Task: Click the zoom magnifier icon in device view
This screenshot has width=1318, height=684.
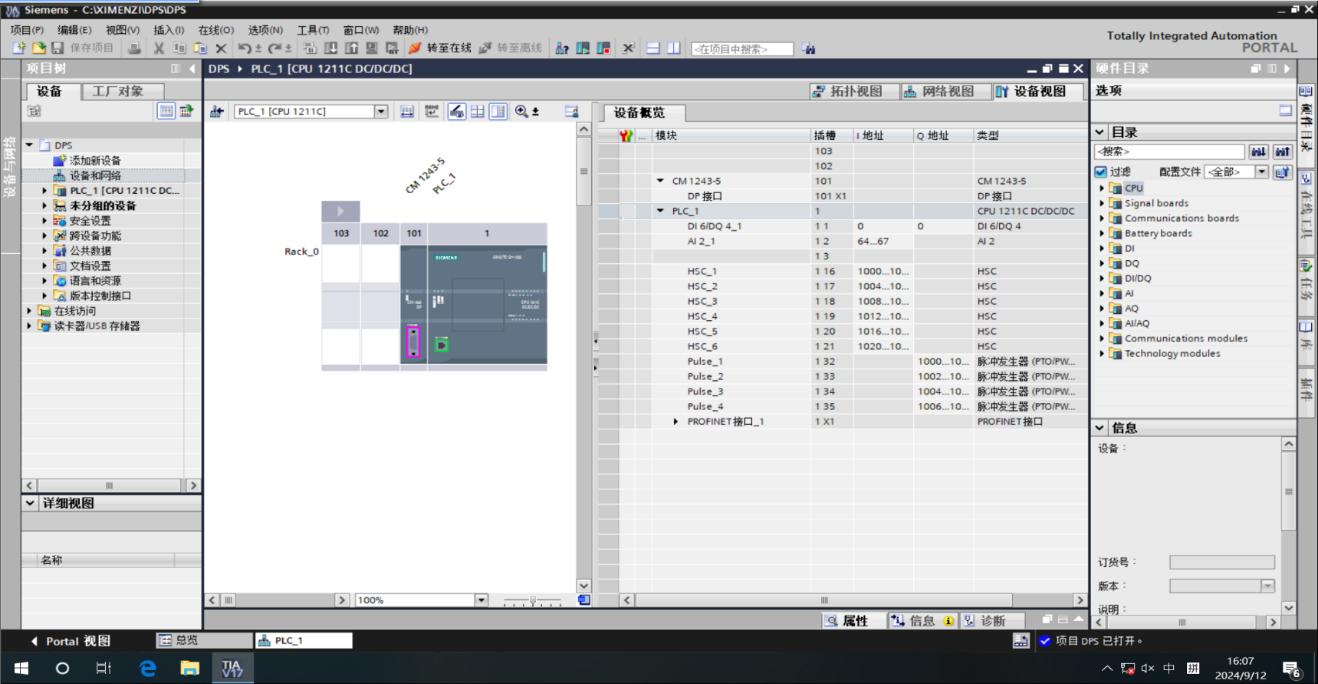Action: click(521, 112)
